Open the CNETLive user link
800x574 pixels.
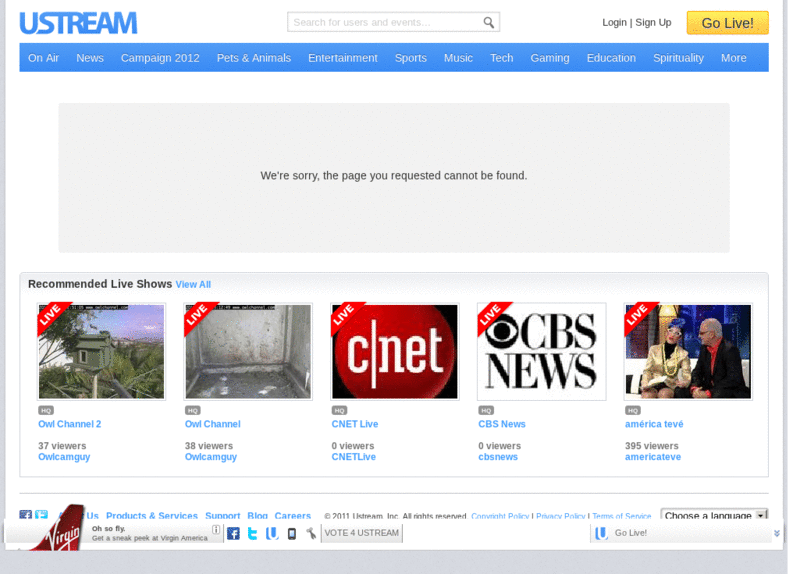(x=354, y=457)
